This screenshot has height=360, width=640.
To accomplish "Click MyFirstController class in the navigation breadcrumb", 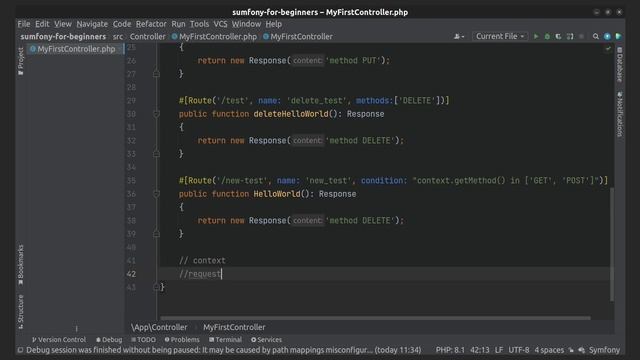I will tap(298, 37).
